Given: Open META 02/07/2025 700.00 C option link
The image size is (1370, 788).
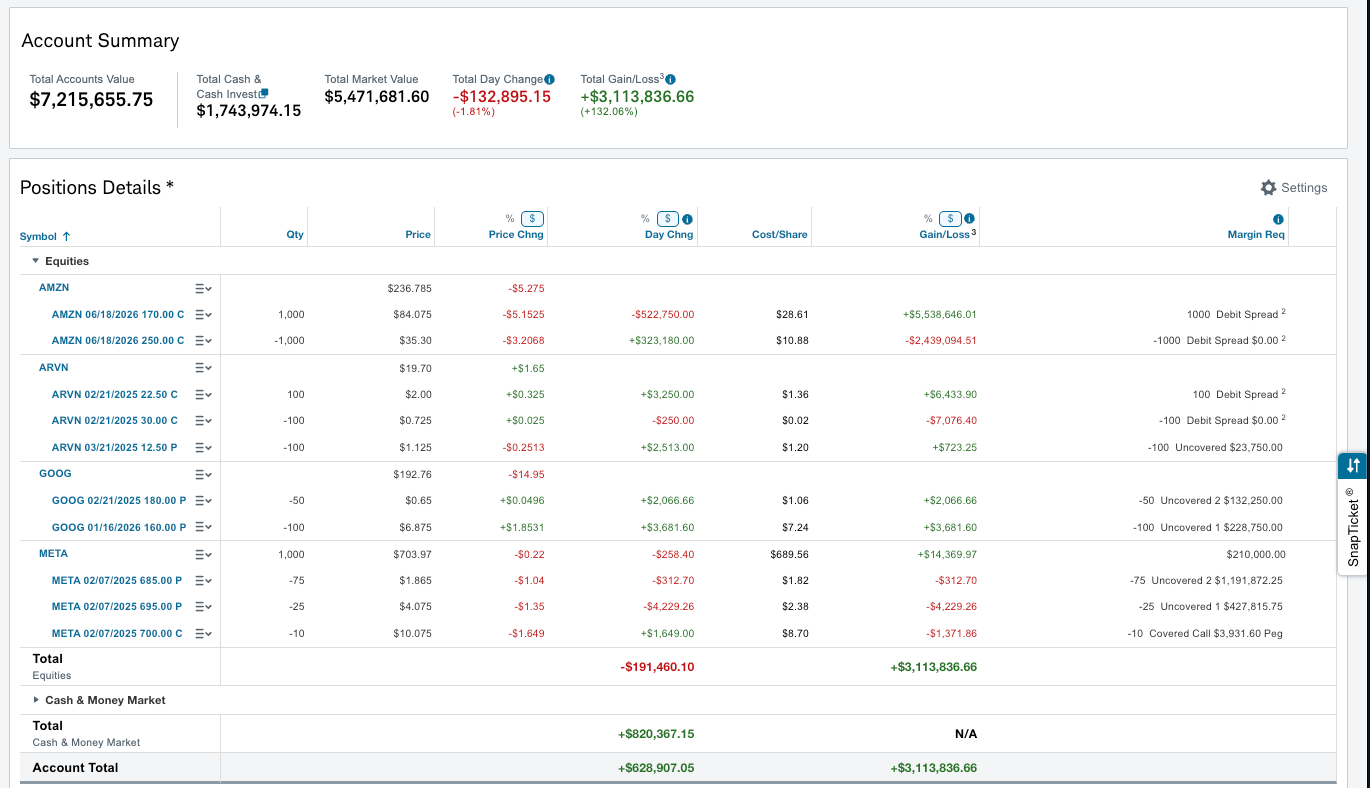Looking at the screenshot, I should [x=117, y=634].
